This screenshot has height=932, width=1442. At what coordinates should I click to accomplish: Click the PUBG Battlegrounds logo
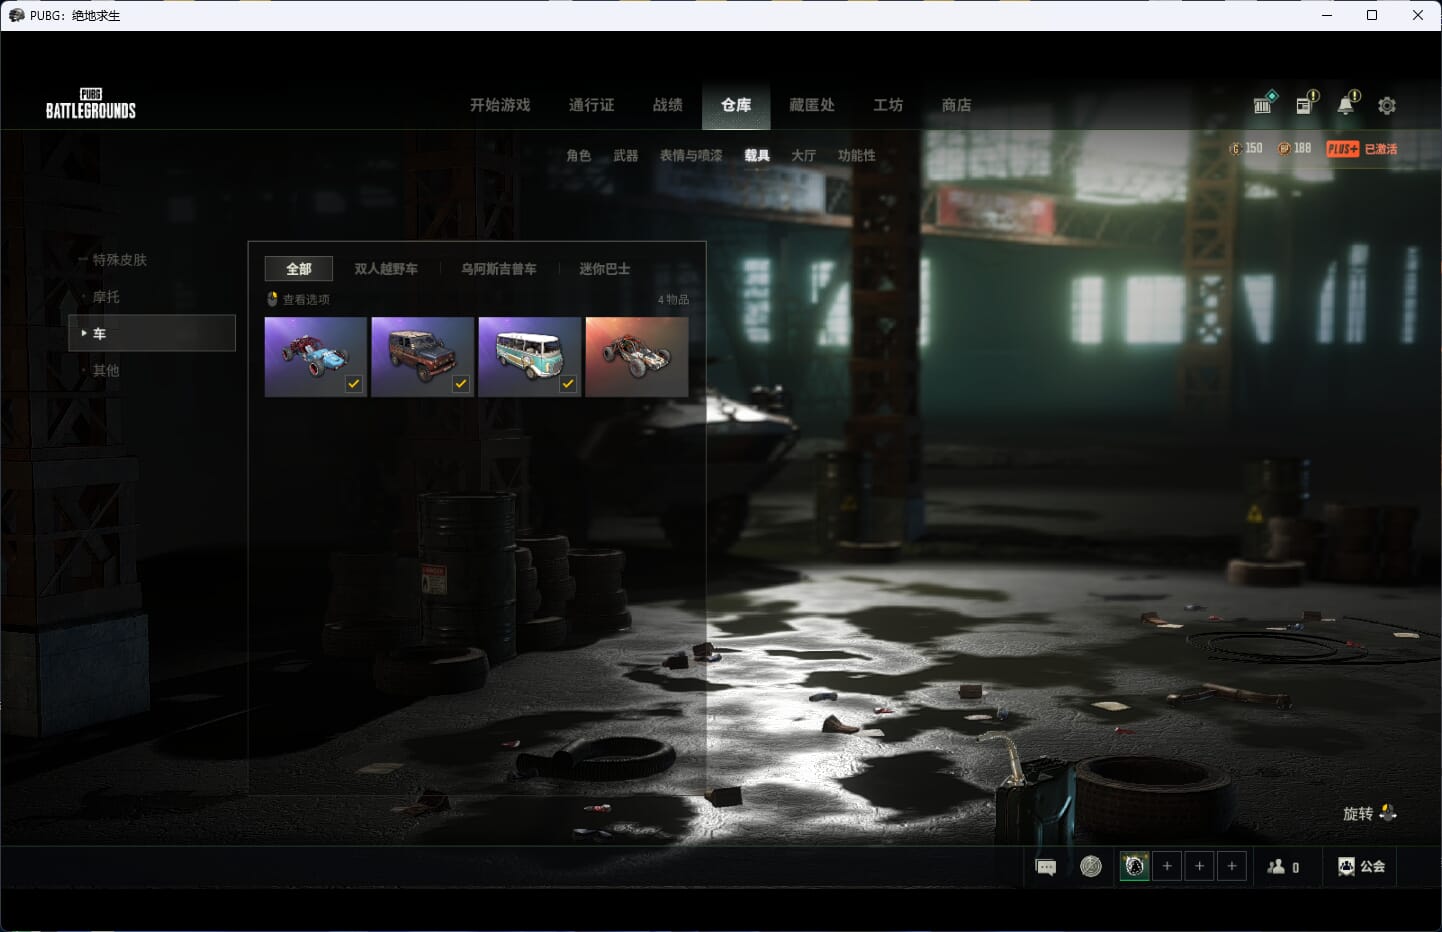tap(91, 104)
